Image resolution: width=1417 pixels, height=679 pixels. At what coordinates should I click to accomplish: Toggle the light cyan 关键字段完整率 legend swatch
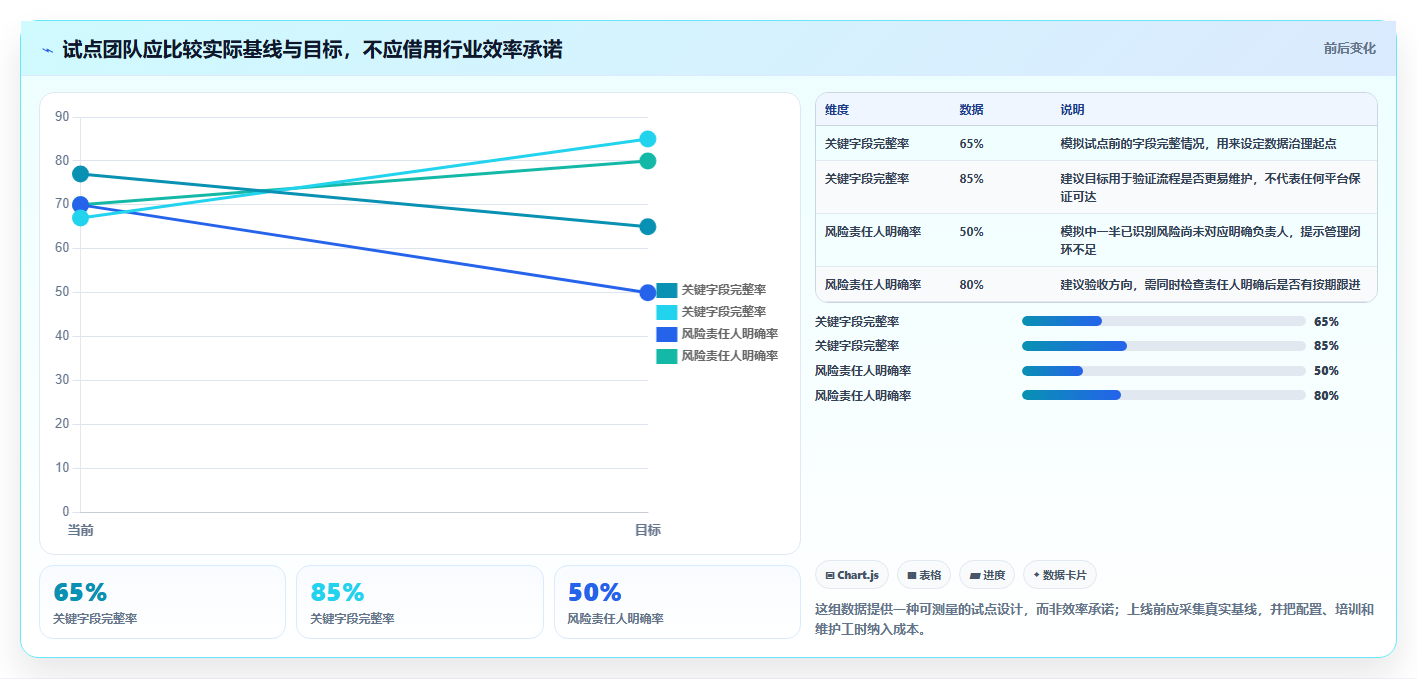point(666,312)
